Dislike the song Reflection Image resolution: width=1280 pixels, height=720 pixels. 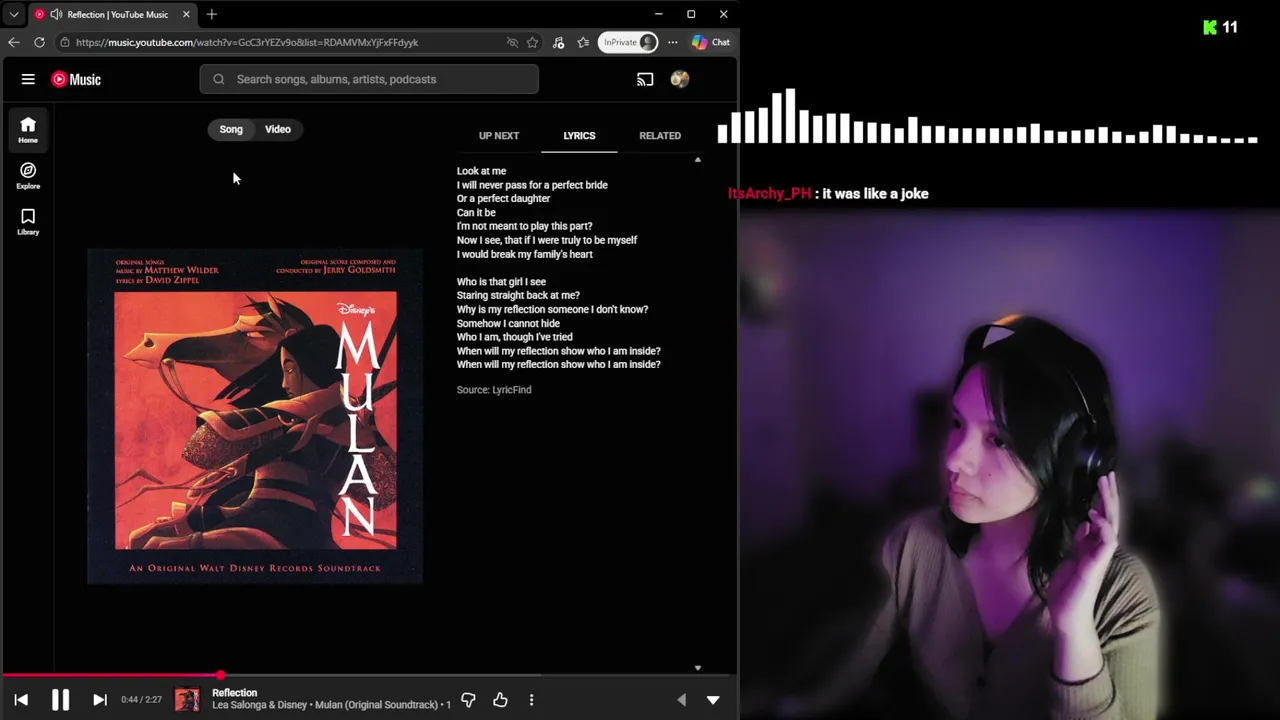[x=468, y=700]
